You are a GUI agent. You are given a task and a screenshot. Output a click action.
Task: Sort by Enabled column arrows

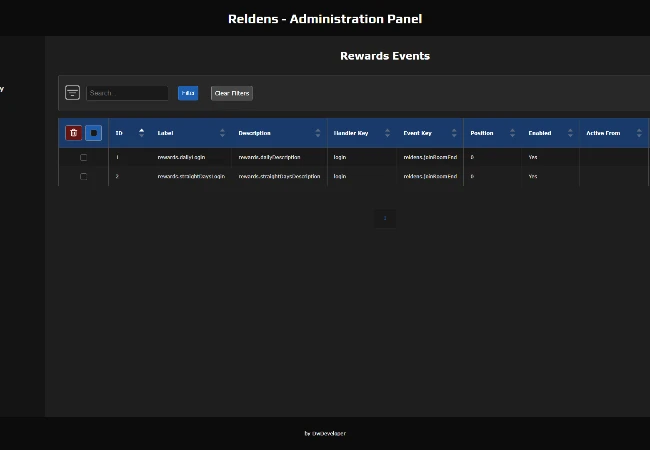tap(570, 133)
